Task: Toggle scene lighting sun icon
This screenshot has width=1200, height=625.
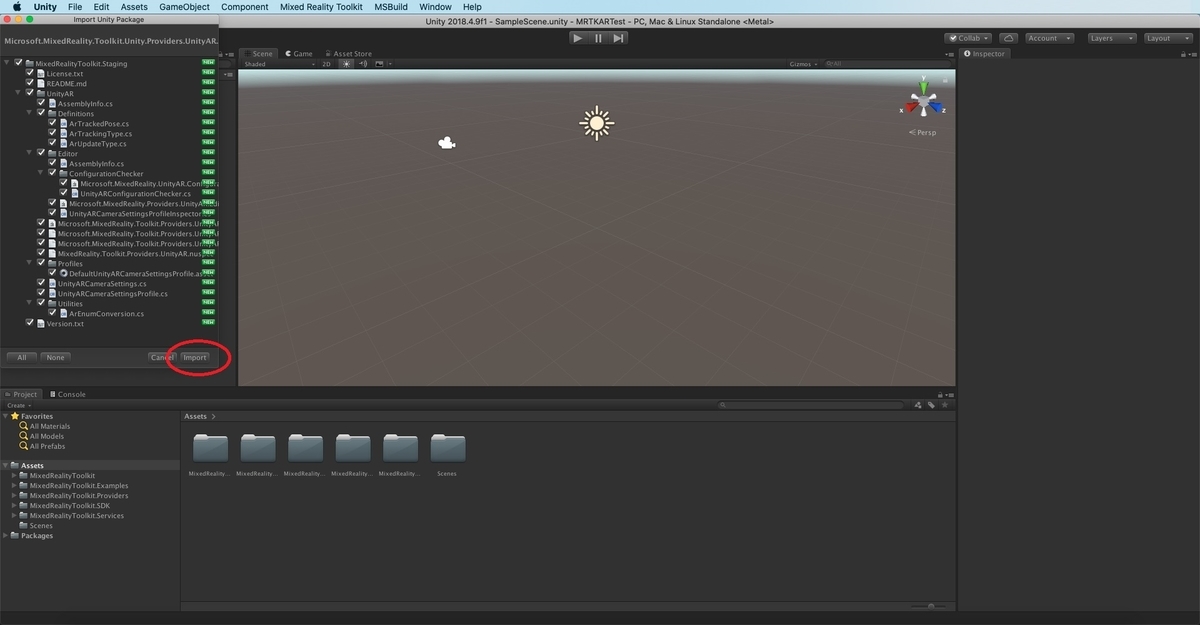Action: [x=346, y=64]
